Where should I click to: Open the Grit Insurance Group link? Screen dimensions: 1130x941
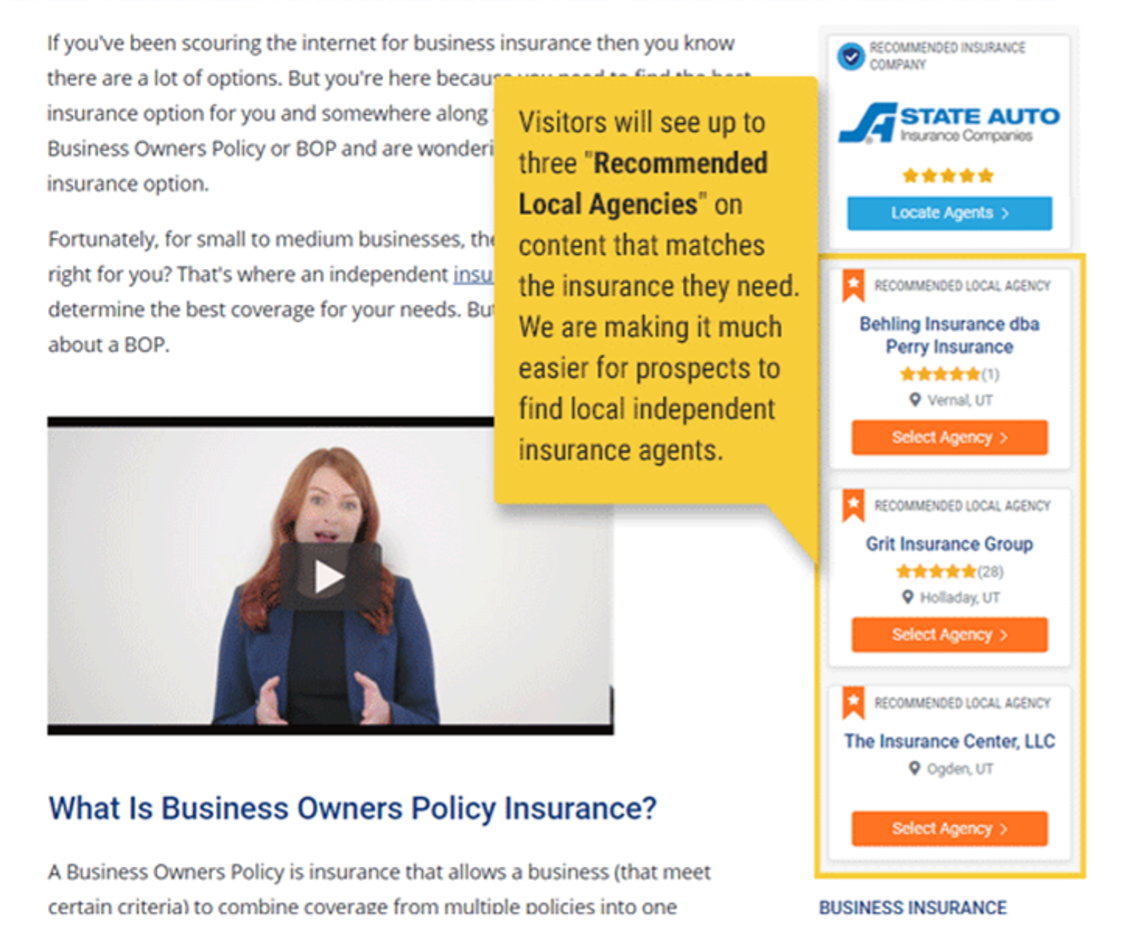949,543
